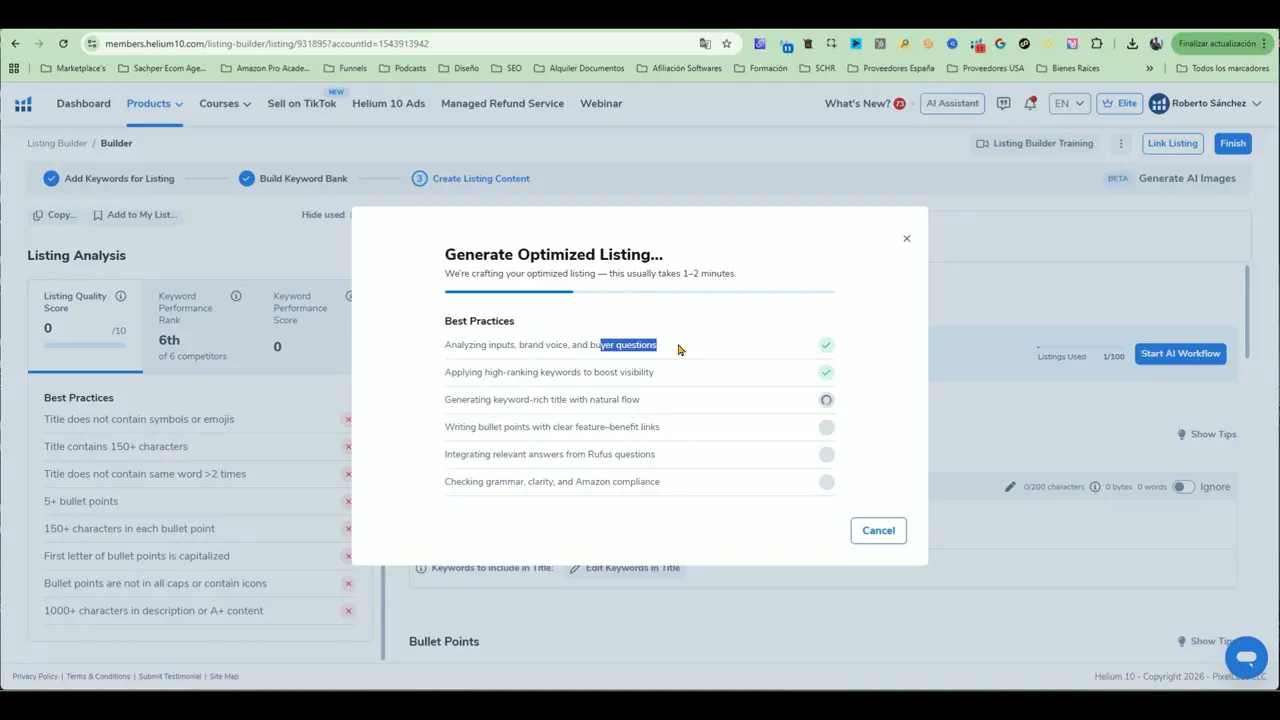This screenshot has height=720, width=1280.
Task: Open the Webinar menu item
Action: 601,103
